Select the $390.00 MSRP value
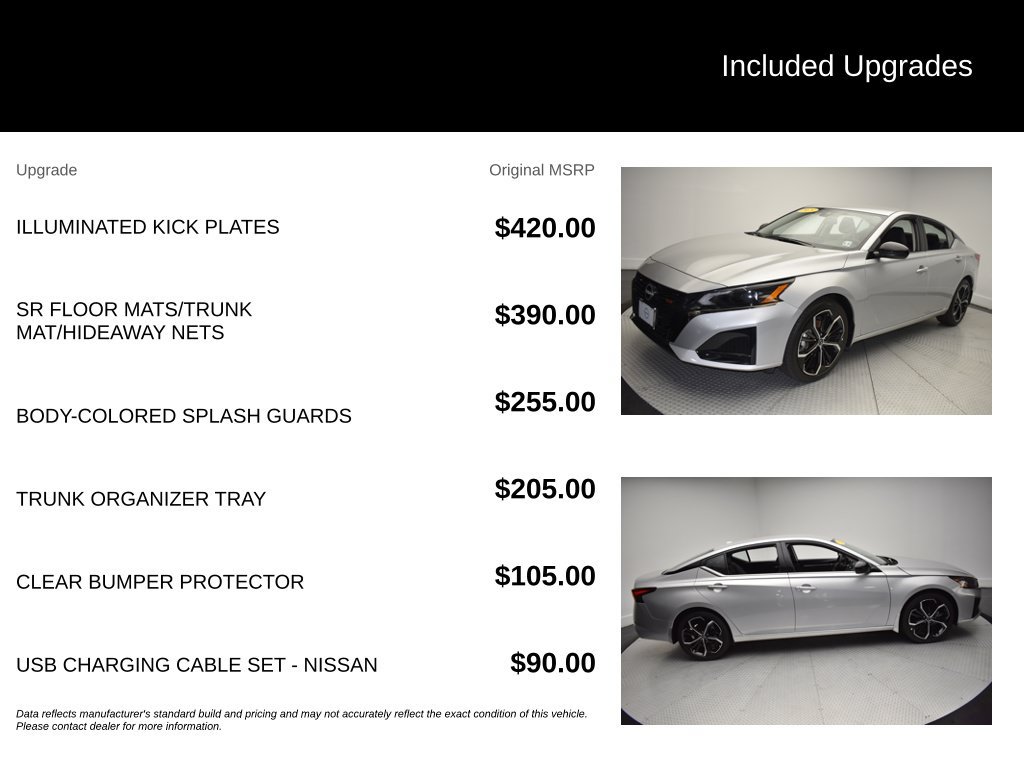The width and height of the screenshot is (1024, 768). (x=545, y=315)
